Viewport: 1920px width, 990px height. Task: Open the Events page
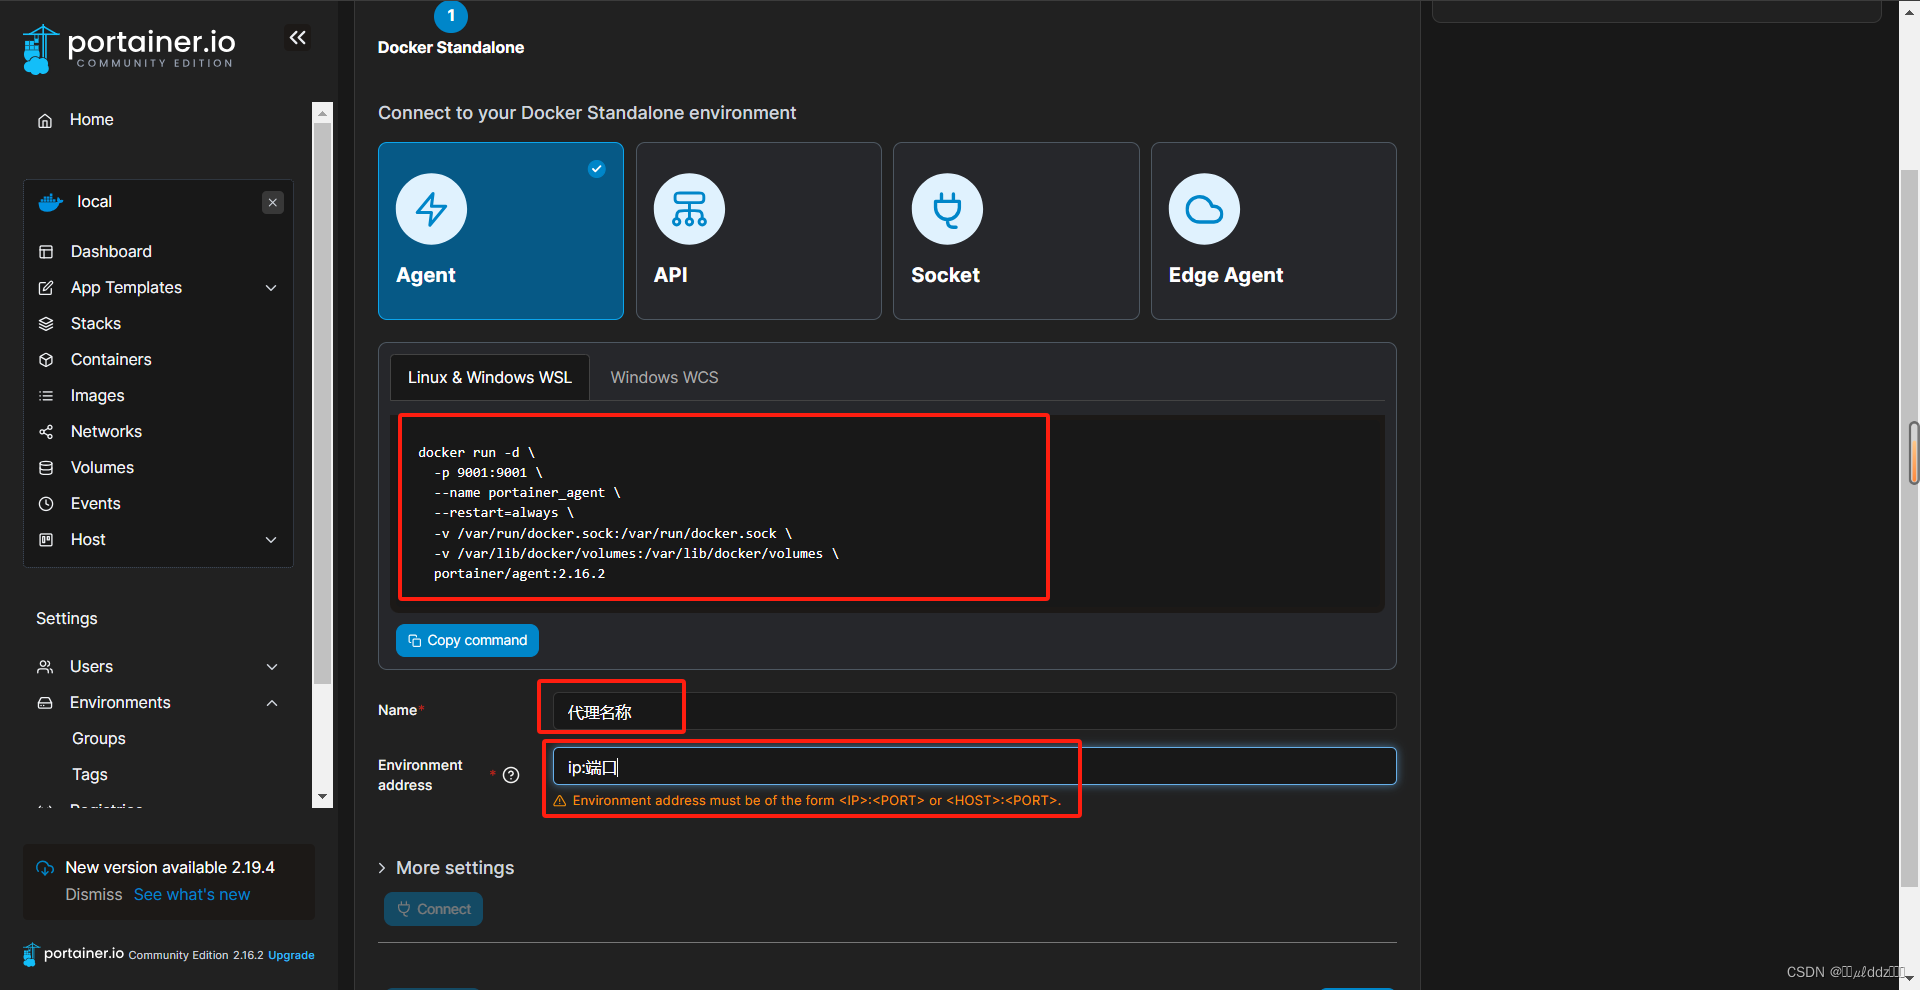click(95, 504)
